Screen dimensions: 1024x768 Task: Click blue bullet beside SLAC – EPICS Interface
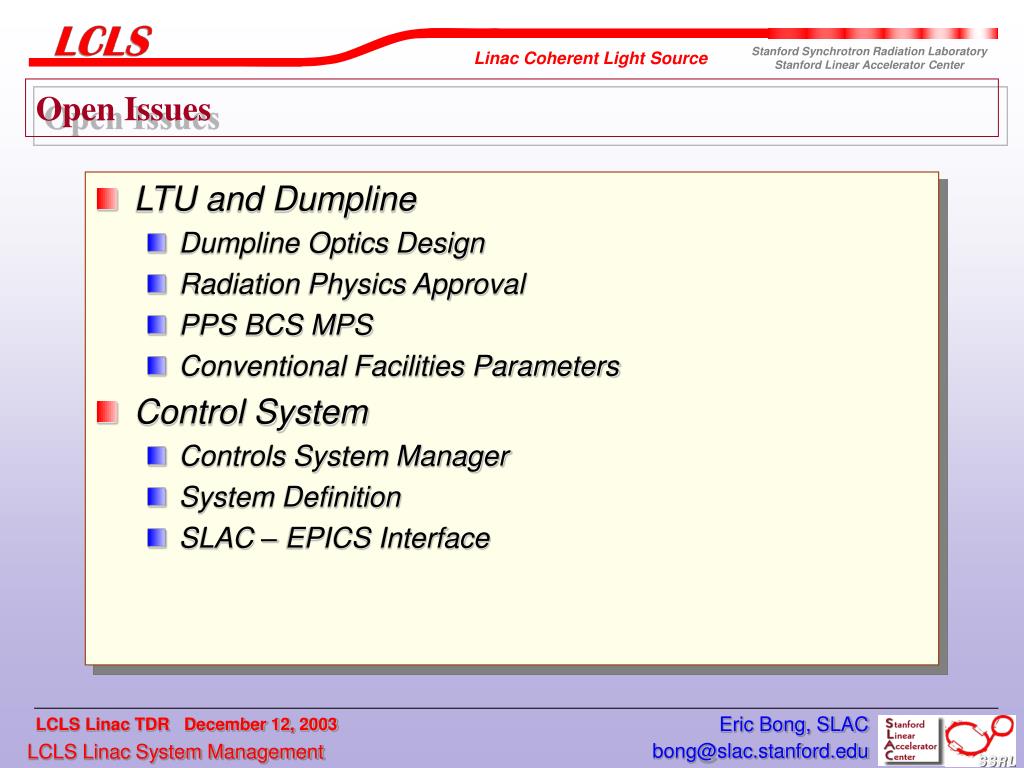click(x=157, y=539)
